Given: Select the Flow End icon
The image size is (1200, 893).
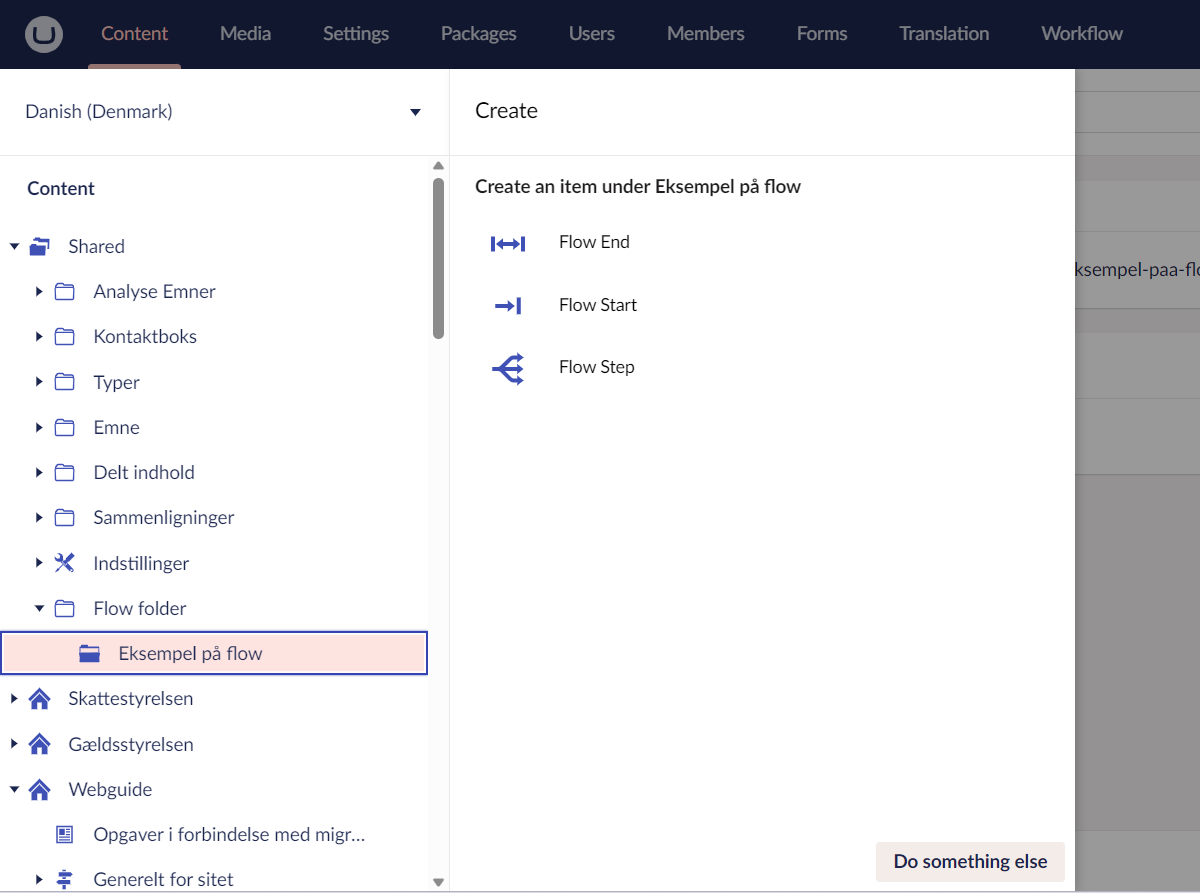Looking at the screenshot, I should (508, 243).
